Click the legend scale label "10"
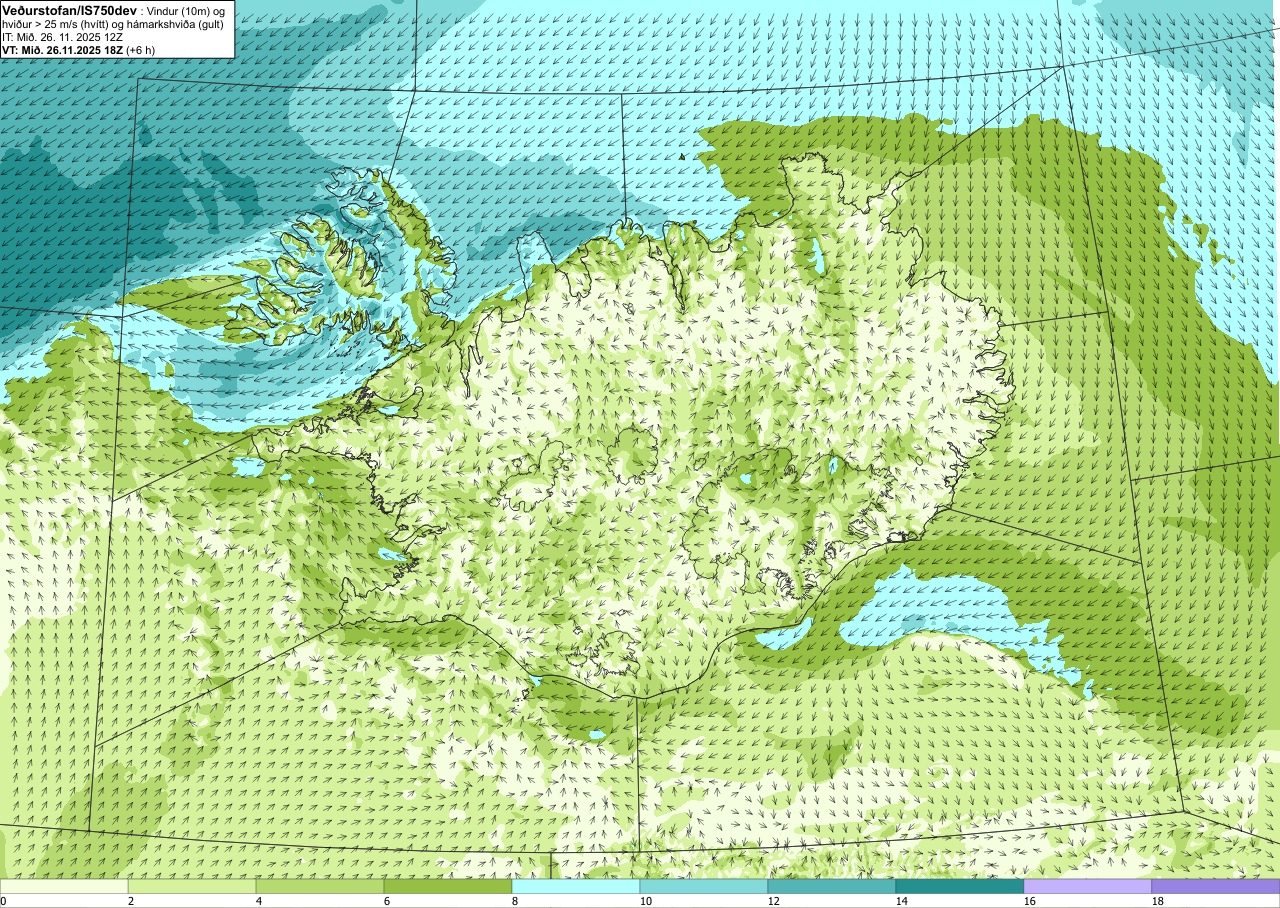Image resolution: width=1280 pixels, height=908 pixels. [646, 901]
